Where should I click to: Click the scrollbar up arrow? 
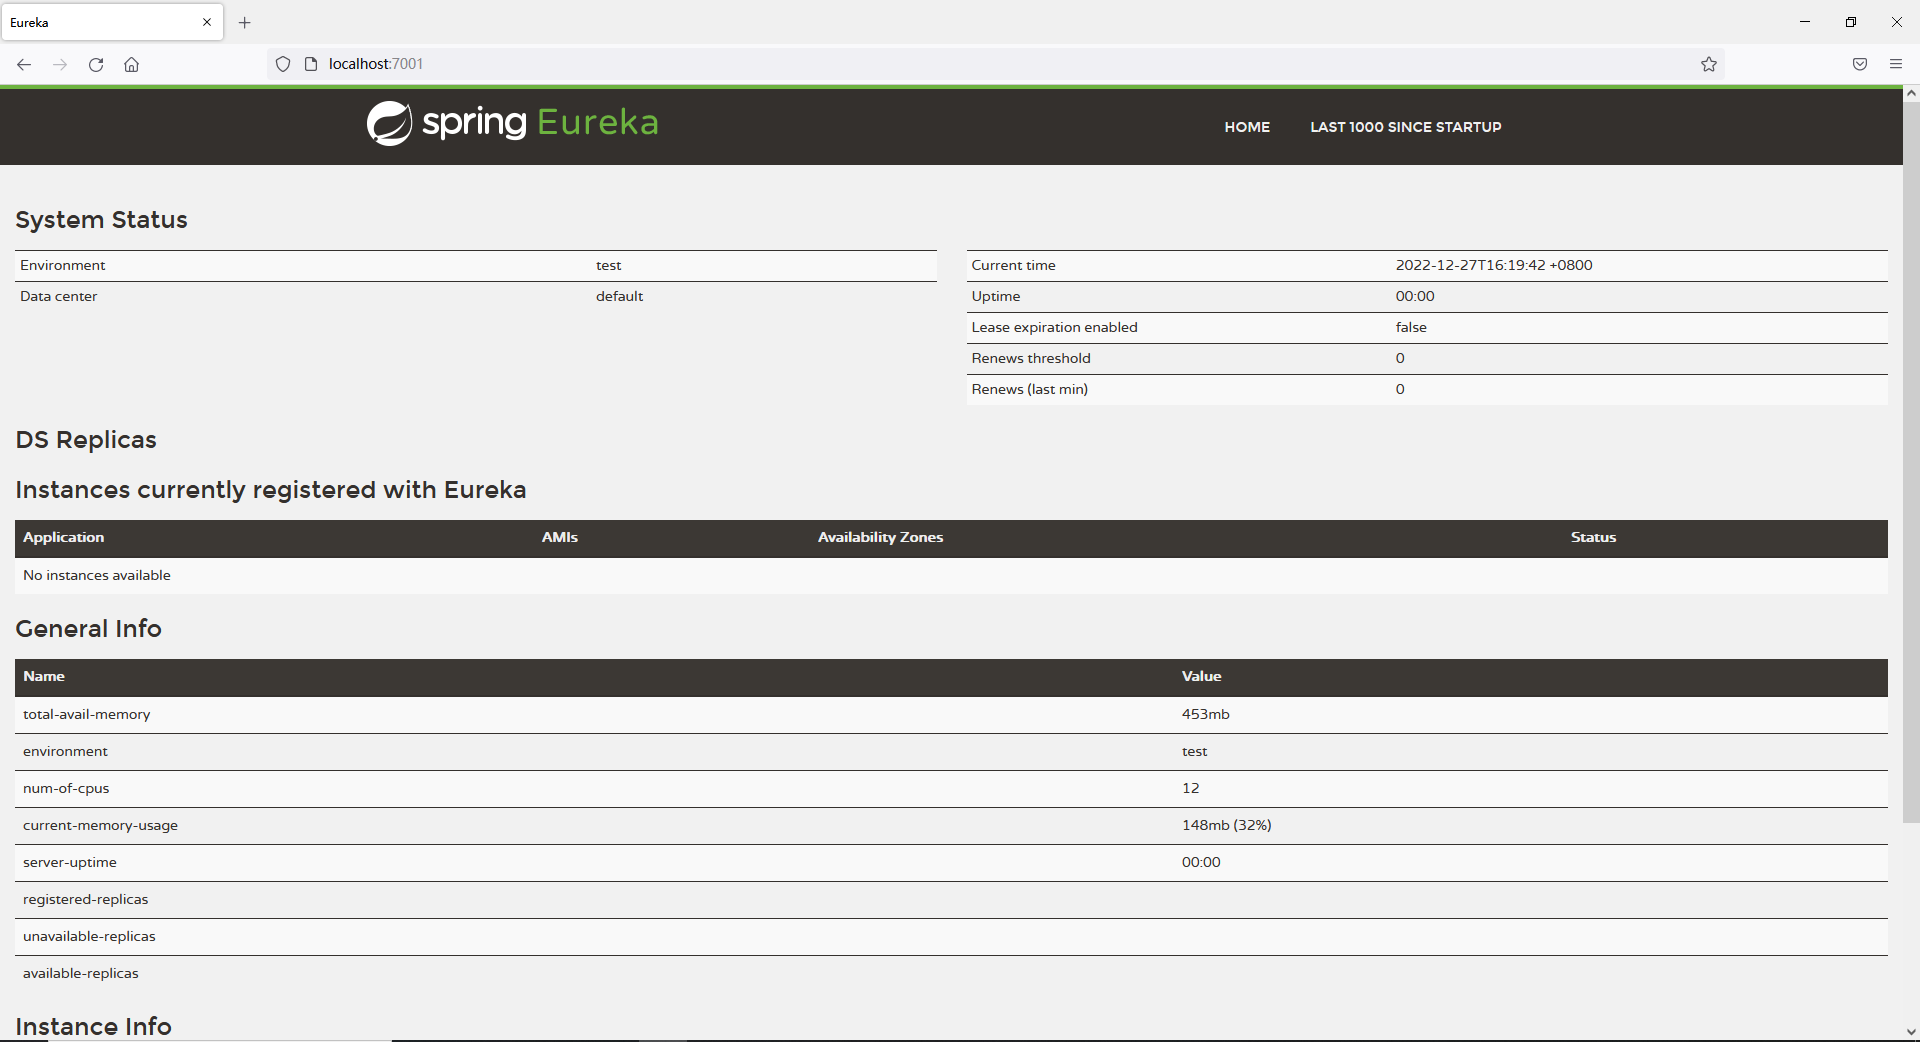(1911, 93)
